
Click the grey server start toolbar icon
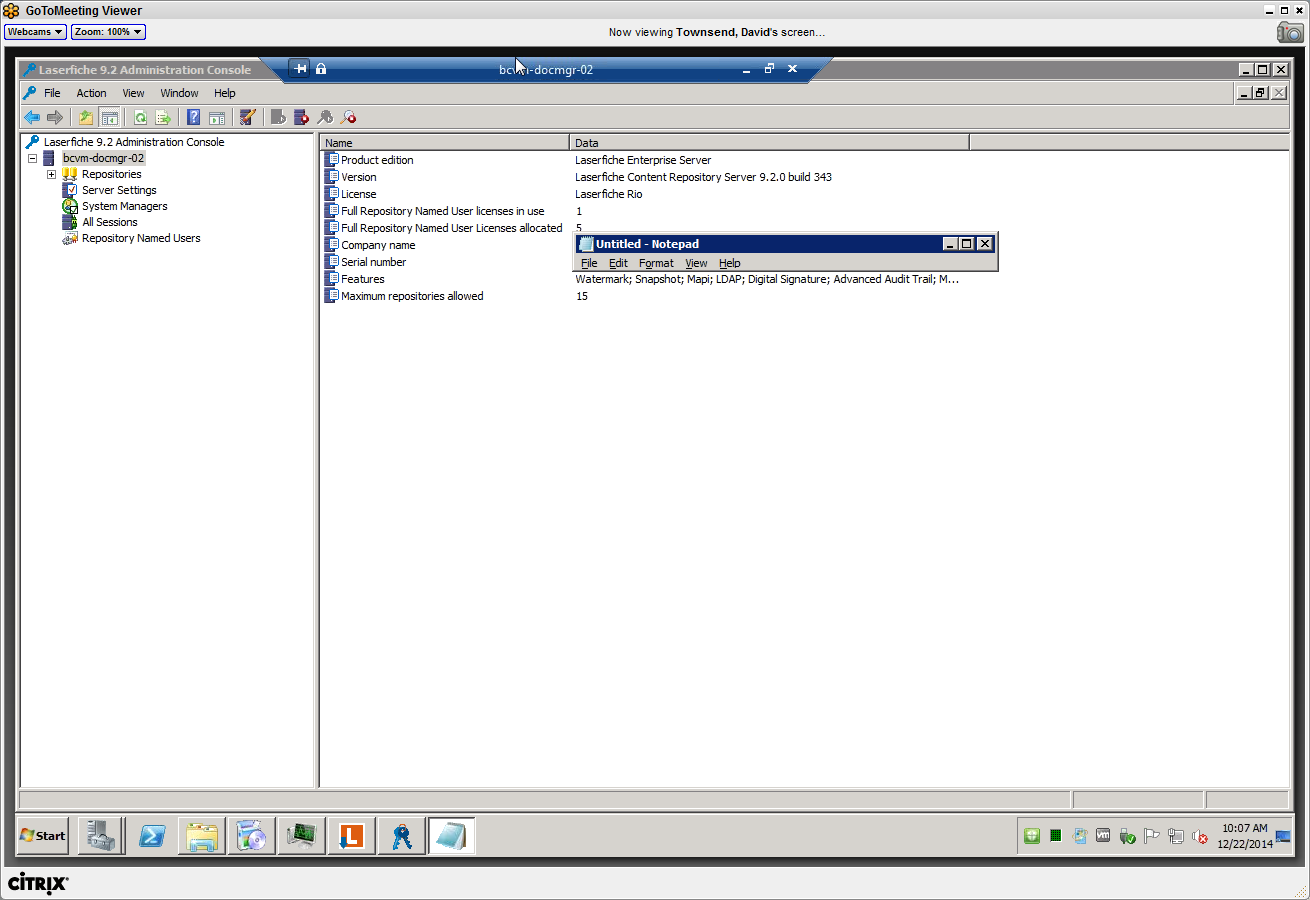pyautogui.click(x=279, y=117)
